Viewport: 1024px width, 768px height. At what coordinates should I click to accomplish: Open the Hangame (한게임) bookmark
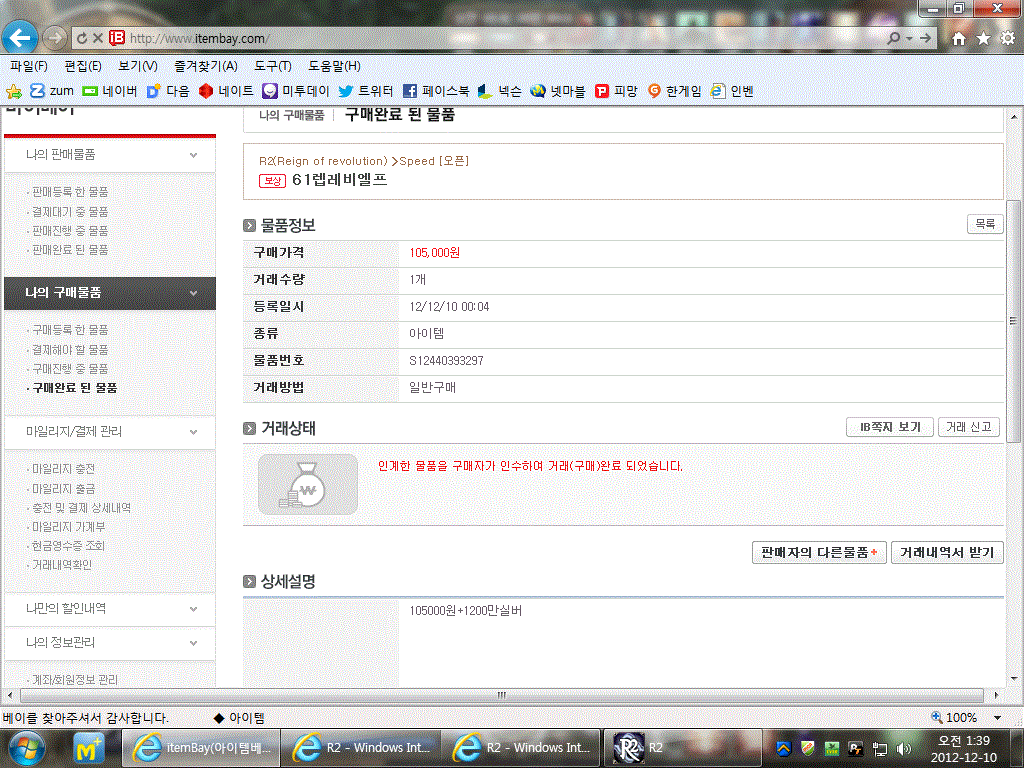click(675, 91)
